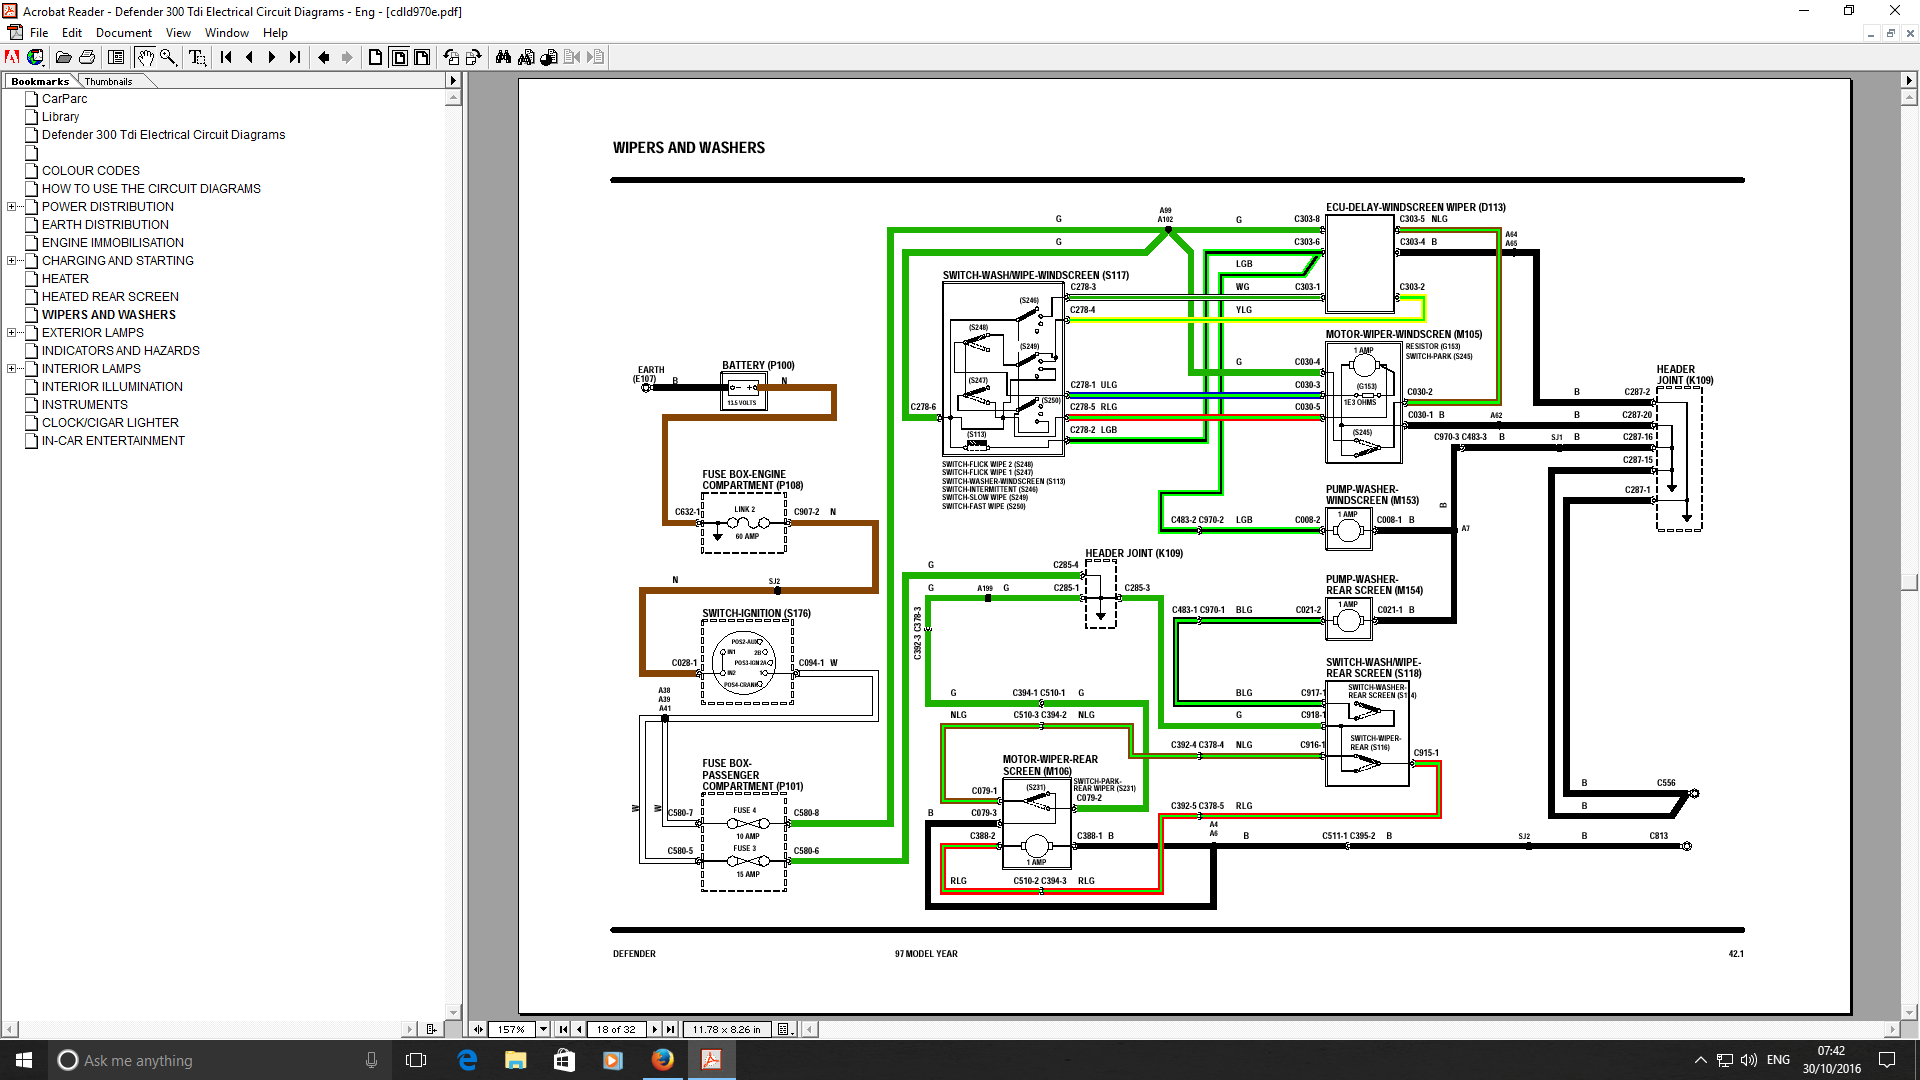Click the 11.78 x 8.26 in page size
Viewport: 1920px width, 1080px height.
coord(727,1029)
